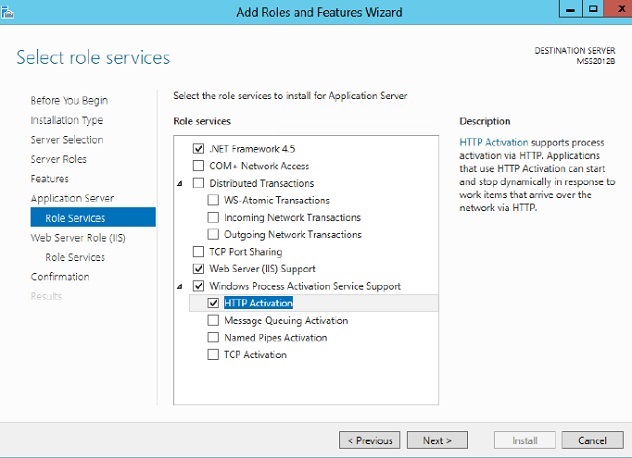The width and height of the screenshot is (632, 458).
Task: Minimize the wizard window
Action: point(570,9)
